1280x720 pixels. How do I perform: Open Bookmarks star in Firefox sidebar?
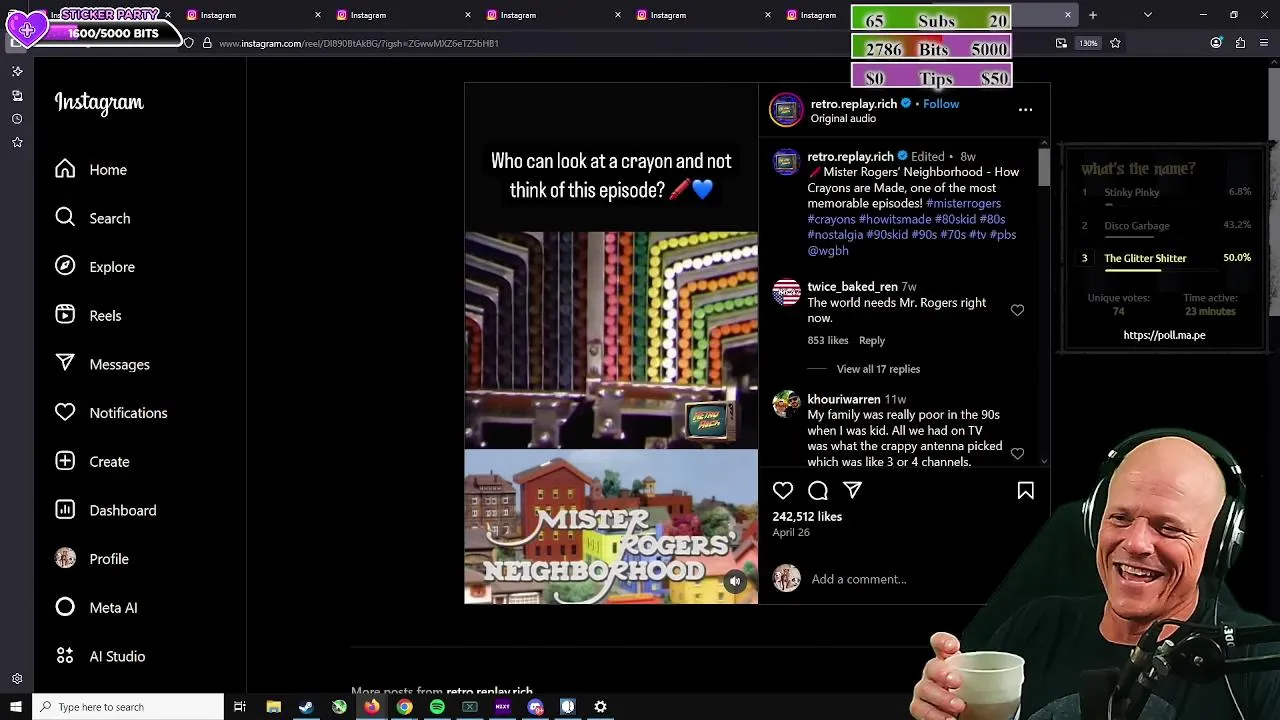pyautogui.click(x=17, y=143)
